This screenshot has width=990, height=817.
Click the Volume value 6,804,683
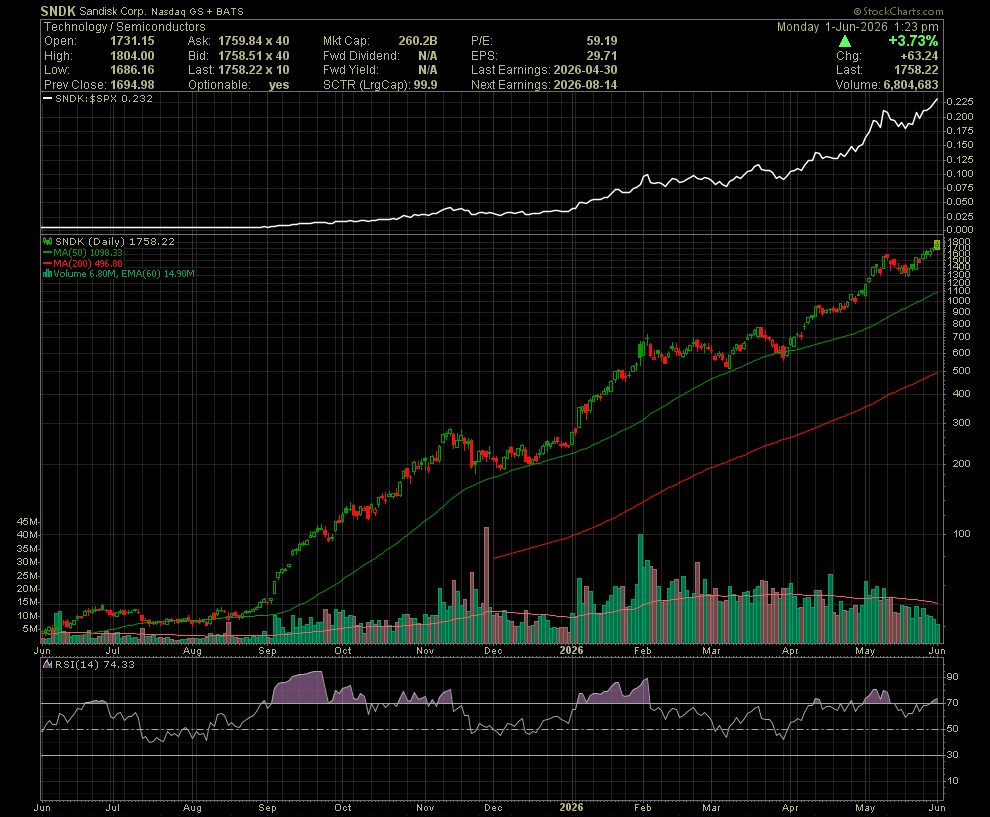[911, 85]
